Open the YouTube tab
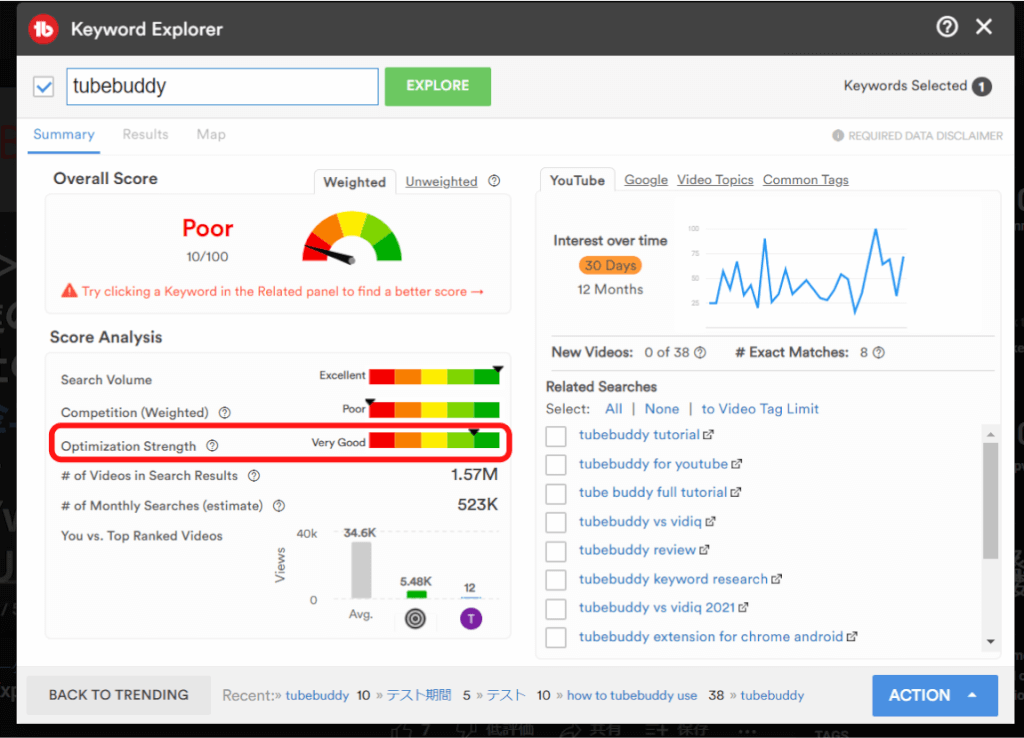This screenshot has width=1024, height=738. point(577,180)
